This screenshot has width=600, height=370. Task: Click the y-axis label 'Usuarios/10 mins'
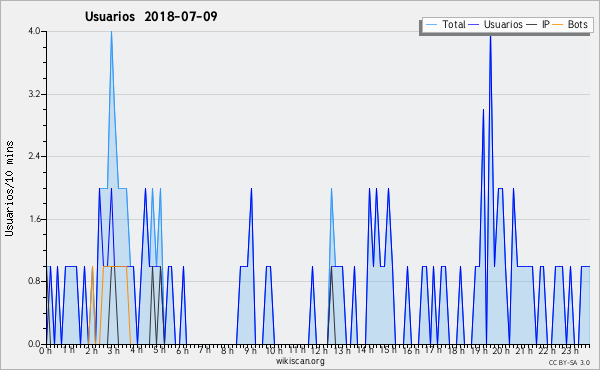9,189
